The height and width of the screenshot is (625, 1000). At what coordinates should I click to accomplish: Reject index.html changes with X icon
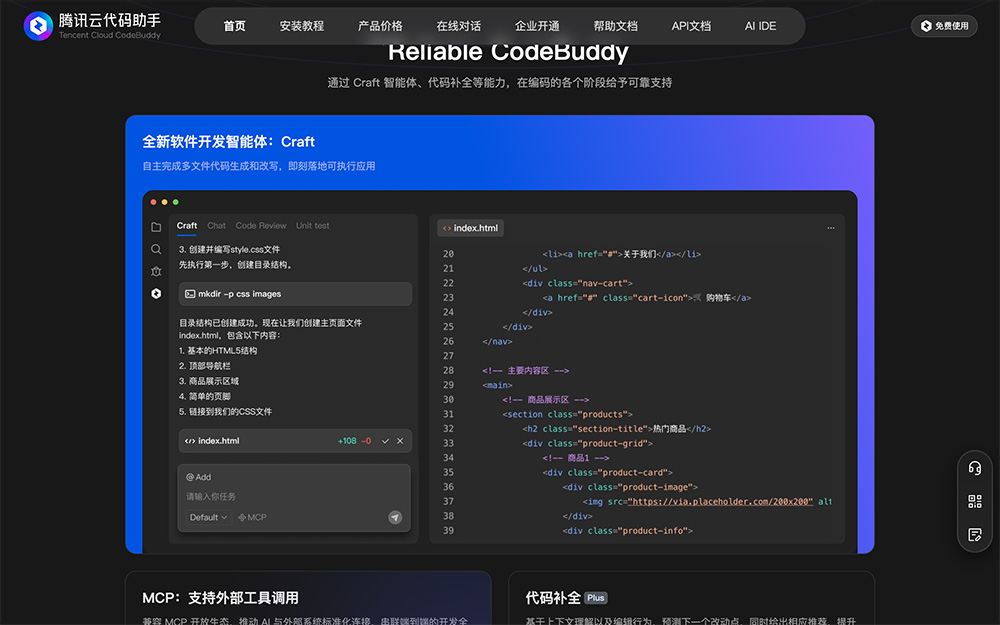point(400,441)
